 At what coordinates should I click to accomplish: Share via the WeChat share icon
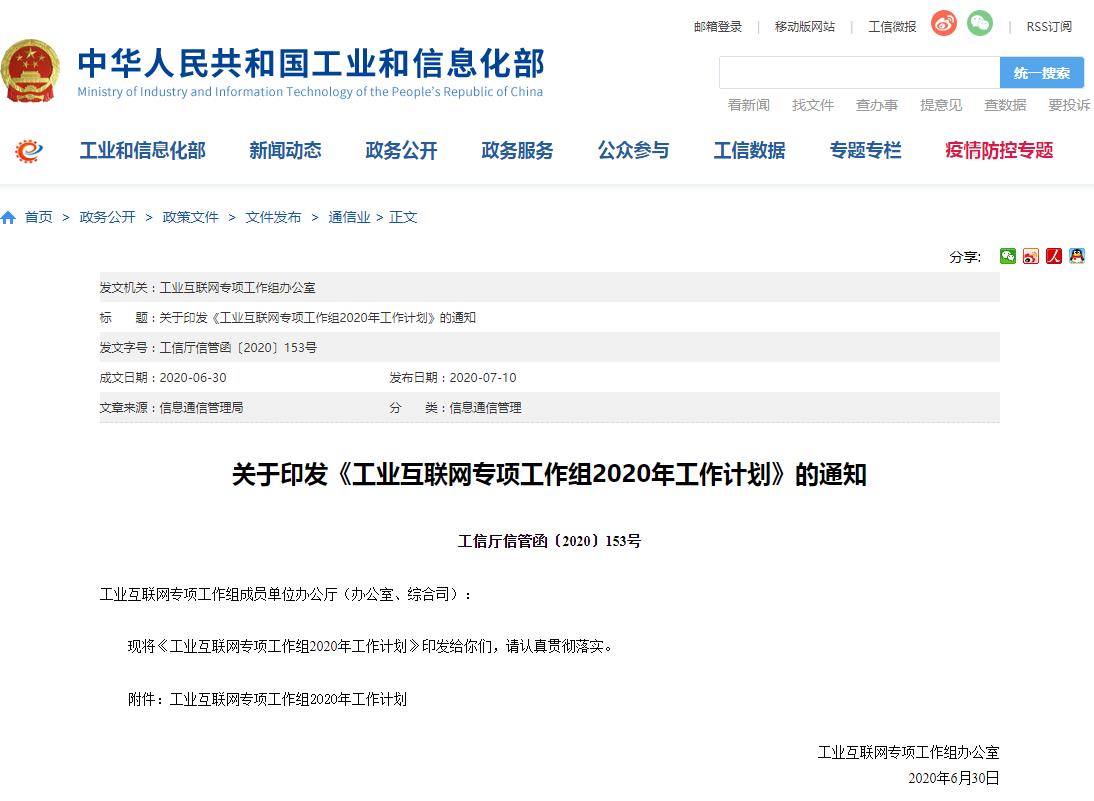(x=1007, y=256)
